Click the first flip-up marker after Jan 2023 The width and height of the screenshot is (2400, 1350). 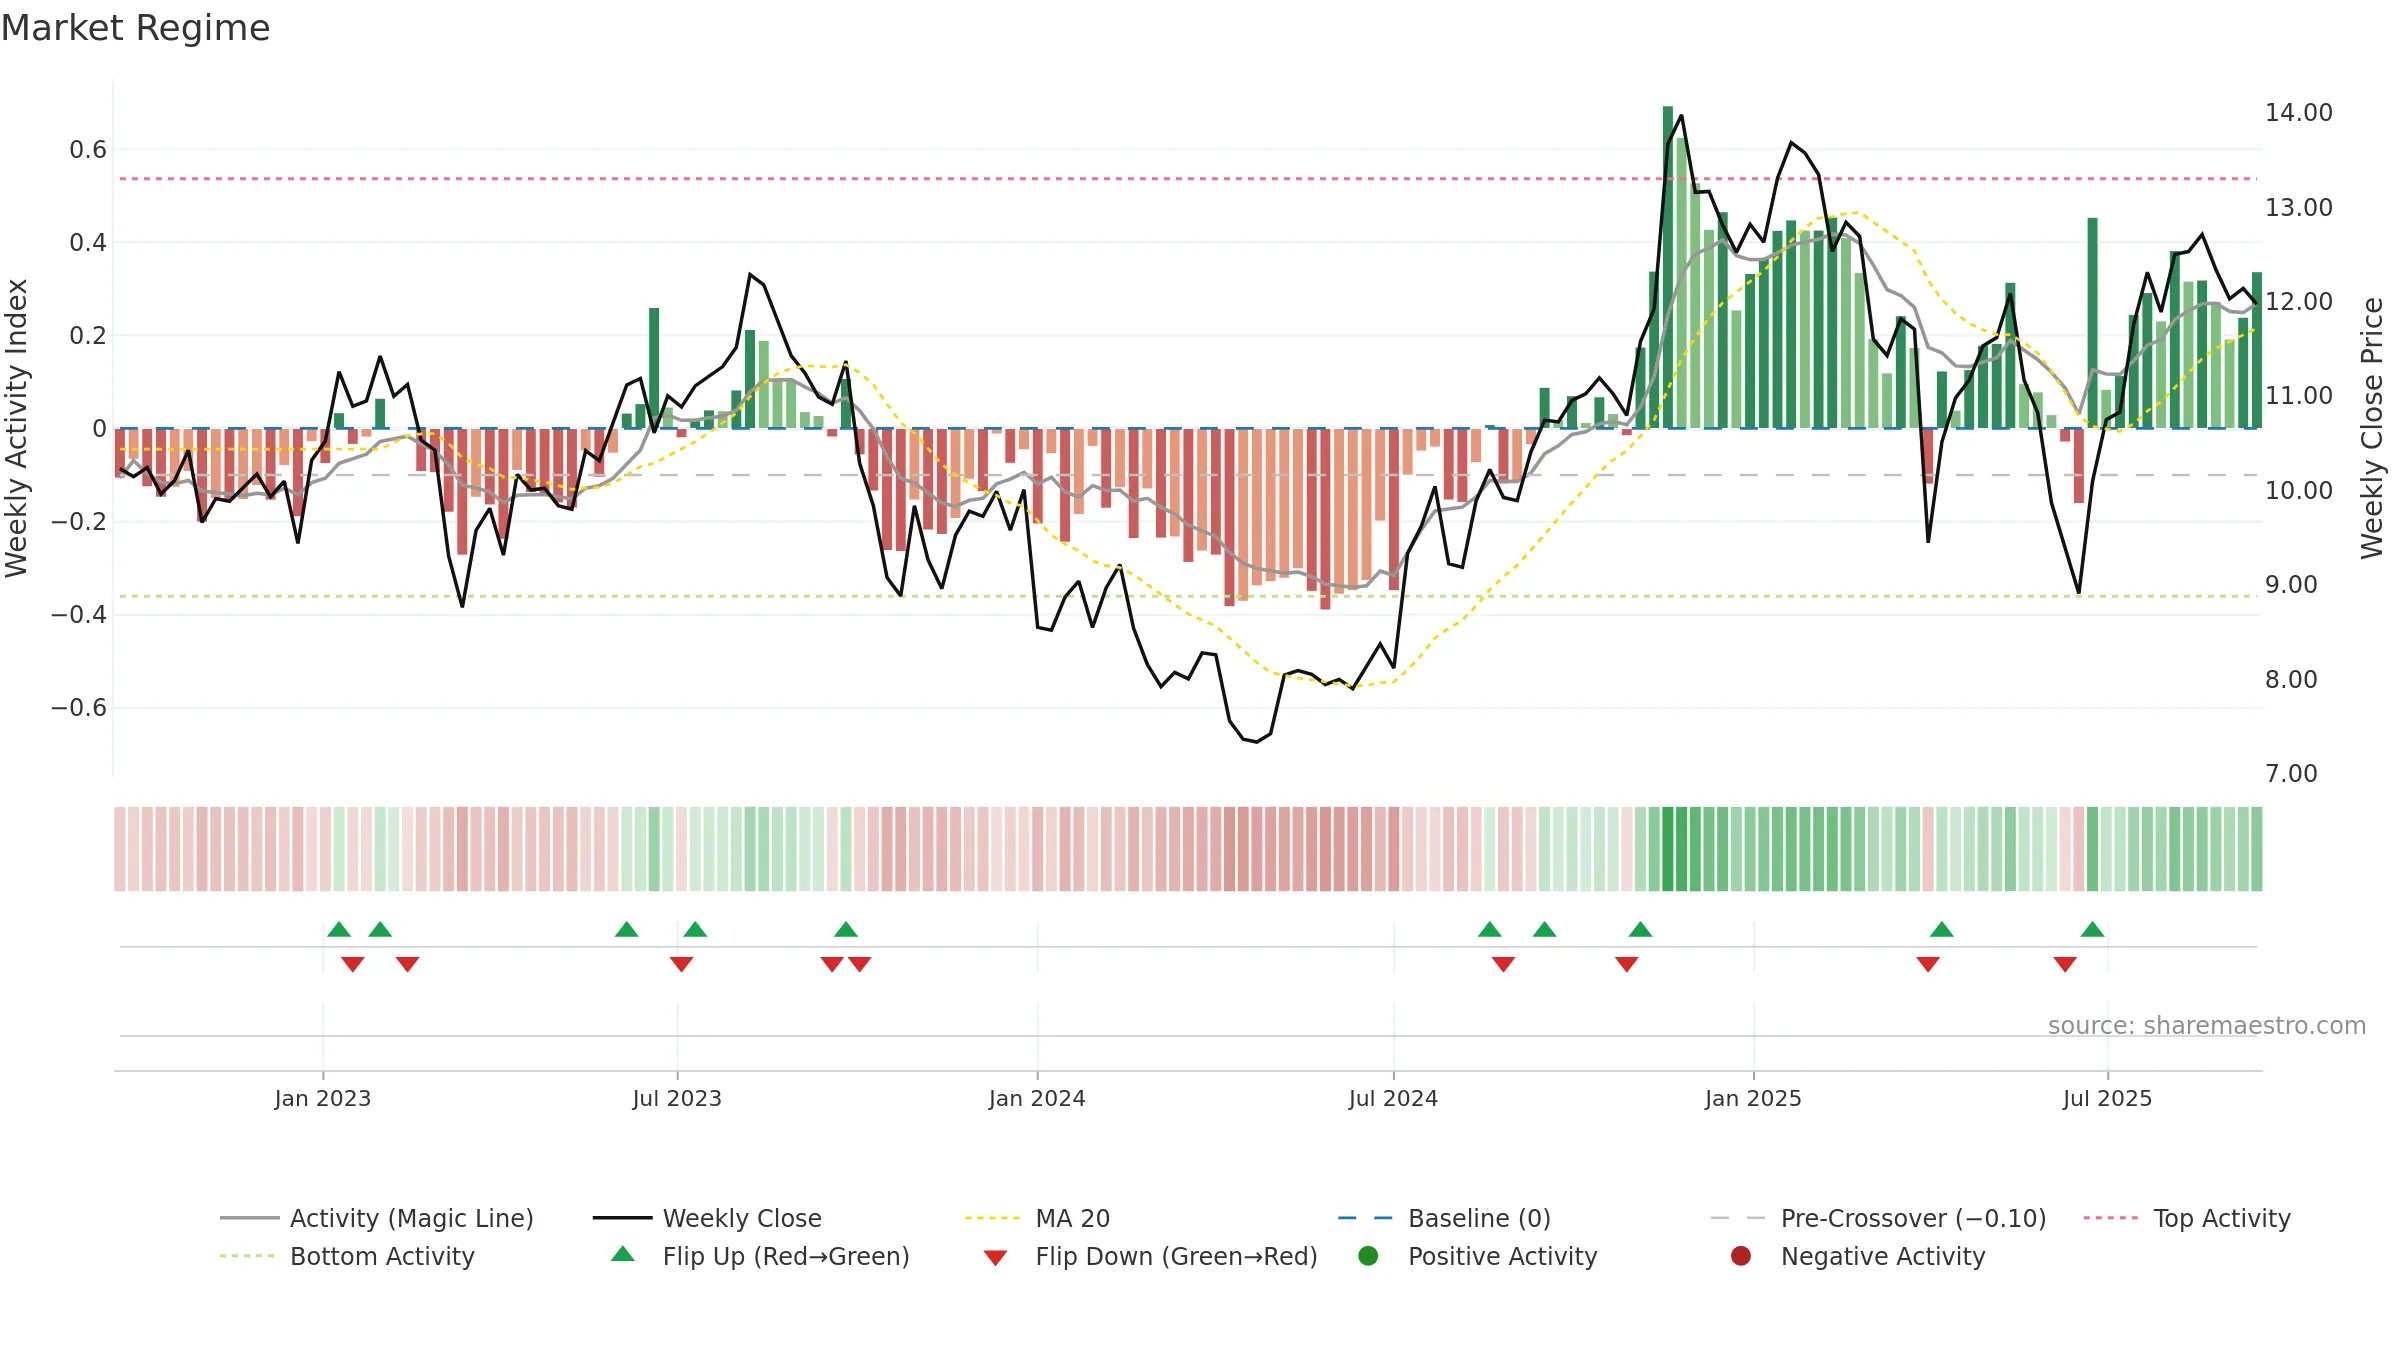[x=339, y=929]
